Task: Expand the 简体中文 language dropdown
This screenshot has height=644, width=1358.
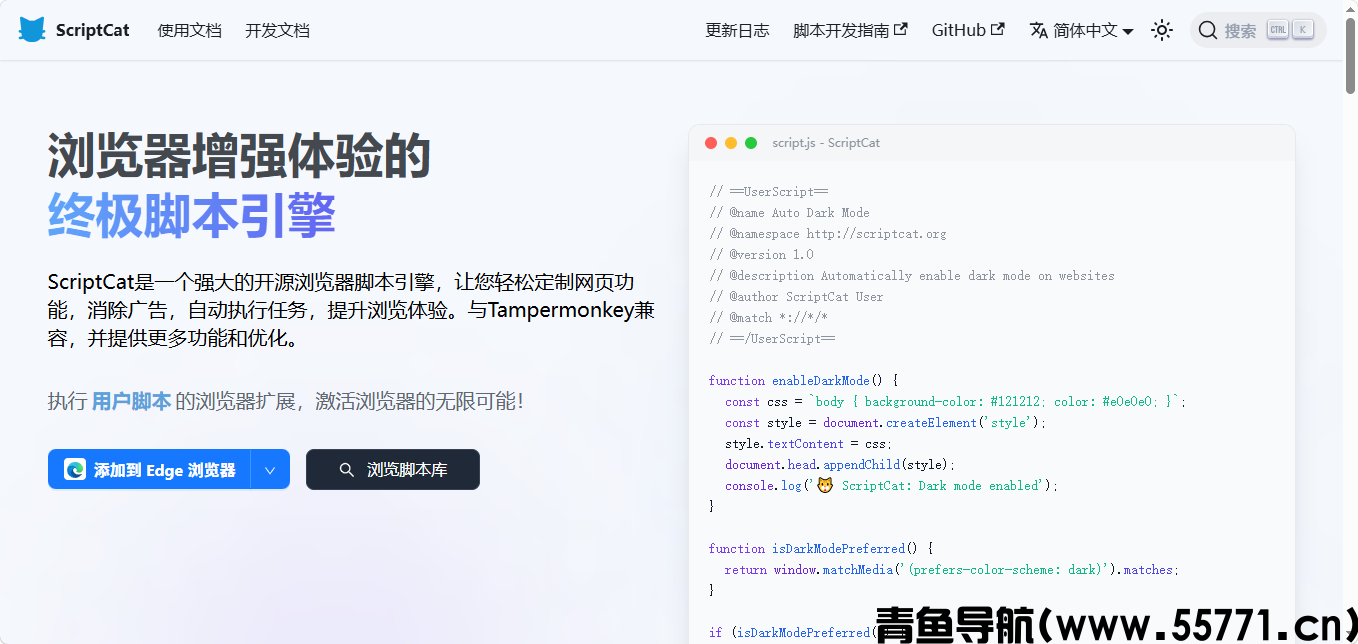Action: tap(1081, 30)
